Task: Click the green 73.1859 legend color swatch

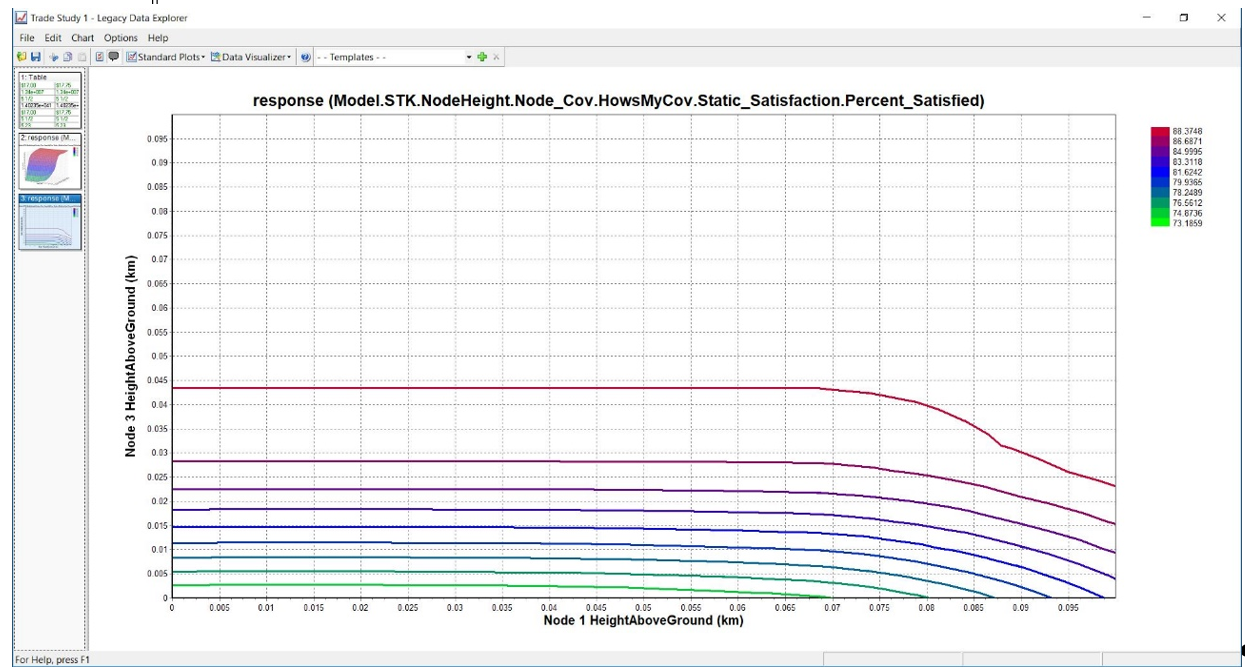Action: point(1160,222)
